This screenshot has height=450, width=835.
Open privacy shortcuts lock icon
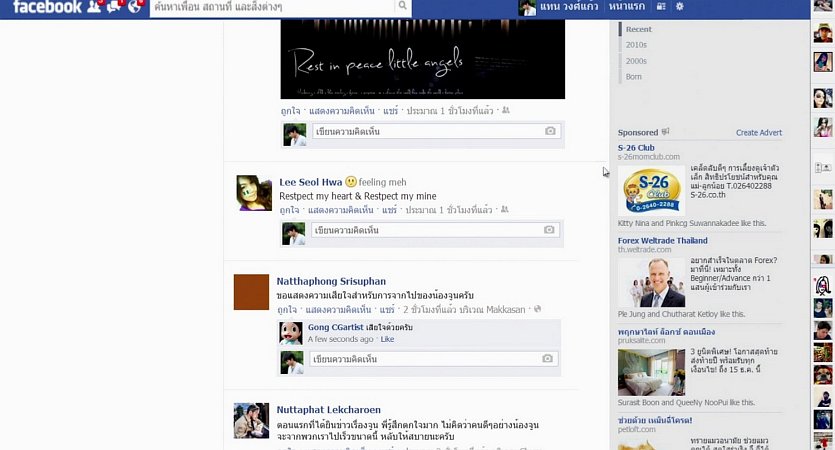point(661,7)
